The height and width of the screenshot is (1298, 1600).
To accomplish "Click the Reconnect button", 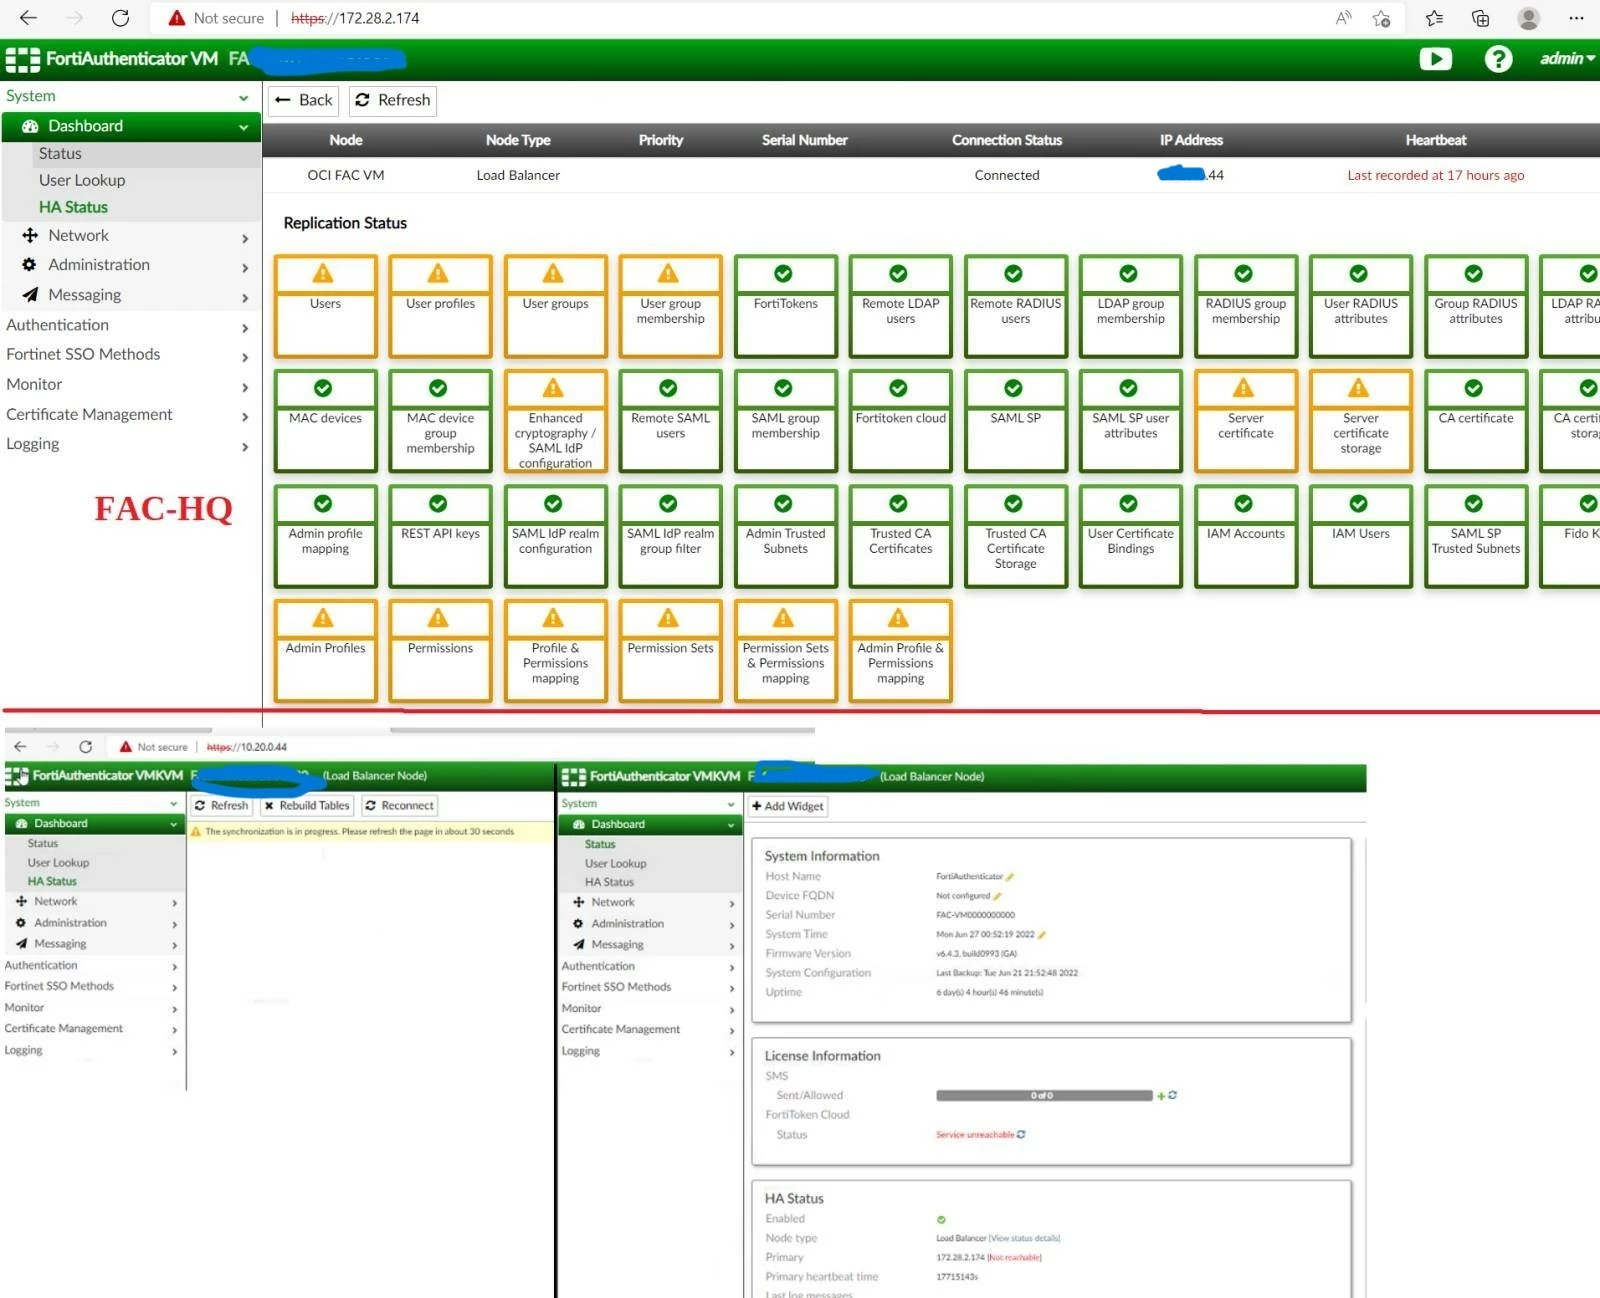I will [x=399, y=805].
